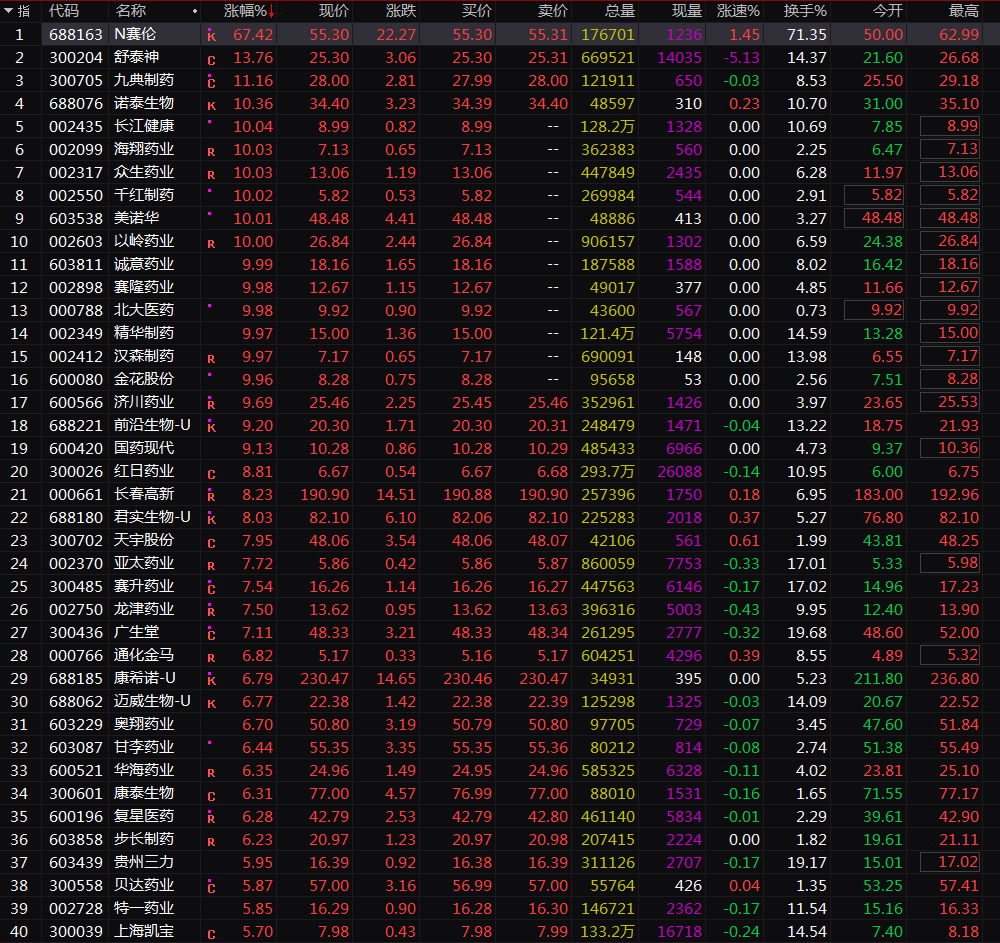Click the C marker icon on 天宇股份 row
Image resolution: width=1000 pixels, height=943 pixels.
tap(211, 543)
